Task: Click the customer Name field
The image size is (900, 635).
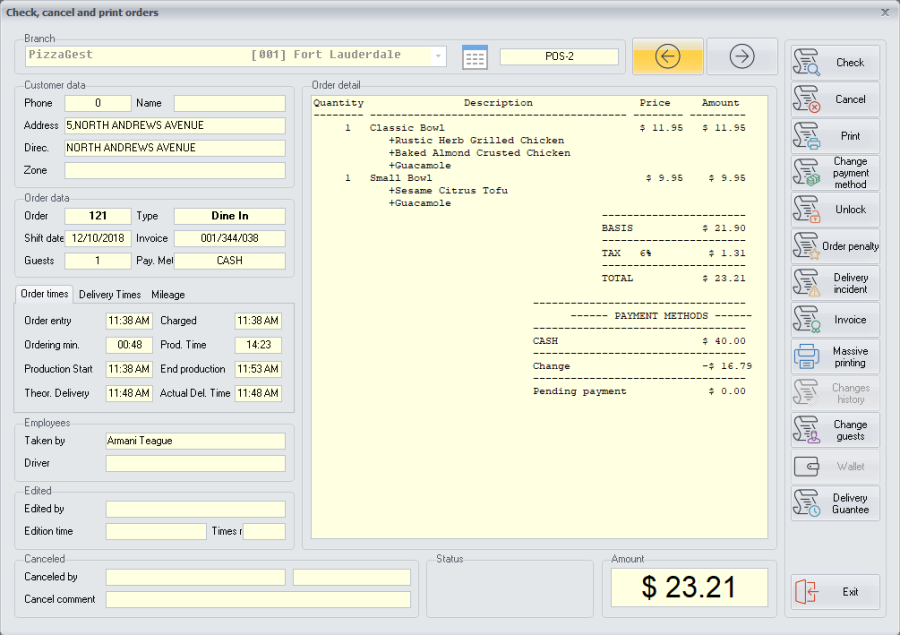Action: pos(229,103)
